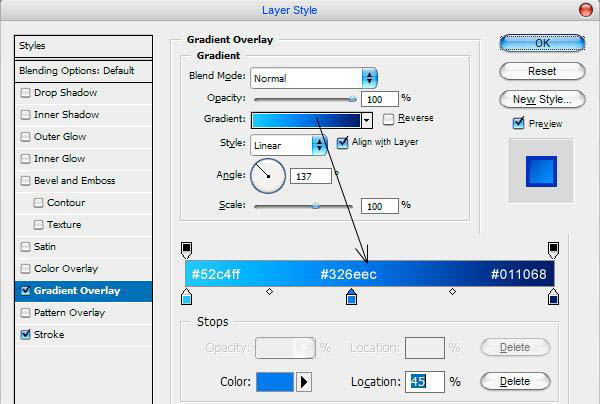Click the Angle 137 input field
This screenshot has height=404, width=600.
pos(311,176)
